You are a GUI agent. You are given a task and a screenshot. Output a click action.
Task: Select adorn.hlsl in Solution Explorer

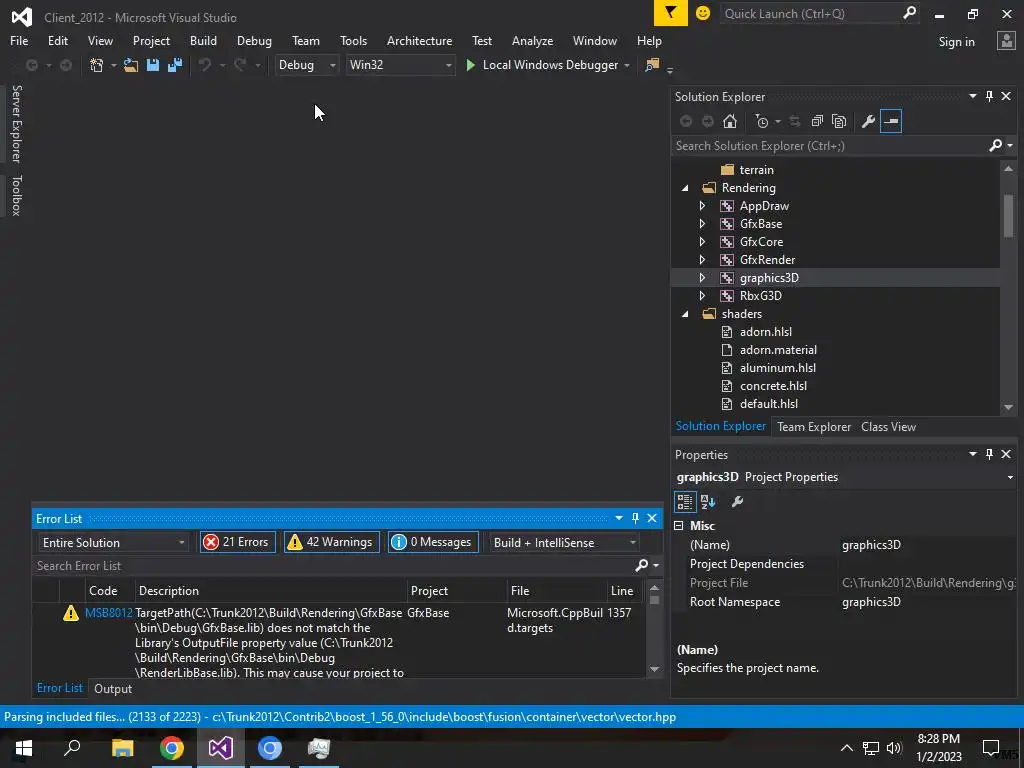click(x=765, y=332)
